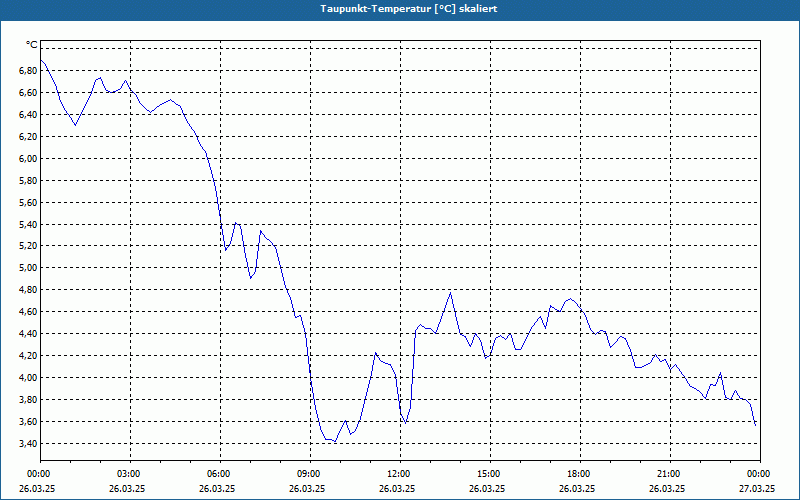Select the 6,40 y-axis value

[x=28, y=114]
